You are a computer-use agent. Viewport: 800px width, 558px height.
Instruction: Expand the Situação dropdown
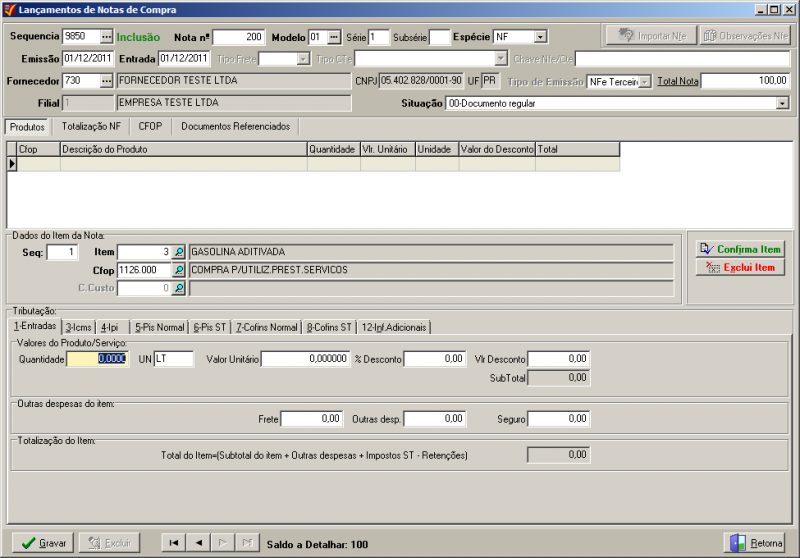click(x=782, y=104)
